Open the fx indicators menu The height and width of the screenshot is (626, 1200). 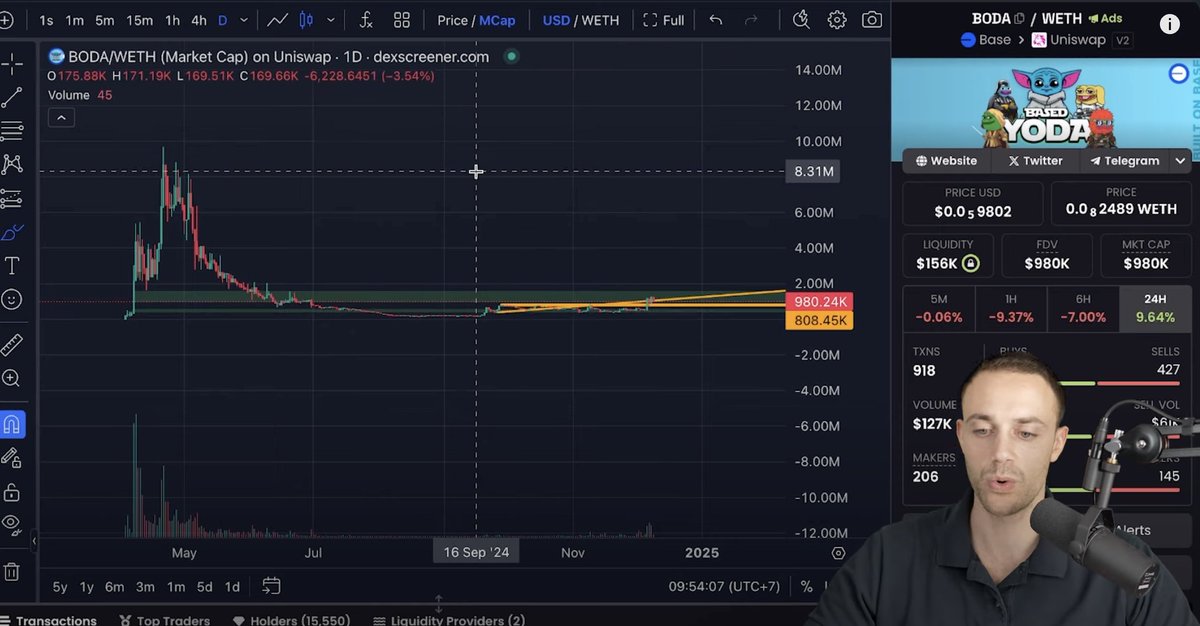(366, 20)
